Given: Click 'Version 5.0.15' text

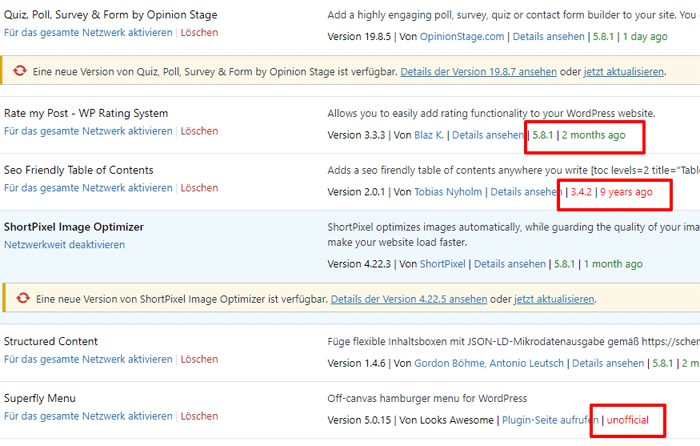Looking at the screenshot, I should (359, 421).
